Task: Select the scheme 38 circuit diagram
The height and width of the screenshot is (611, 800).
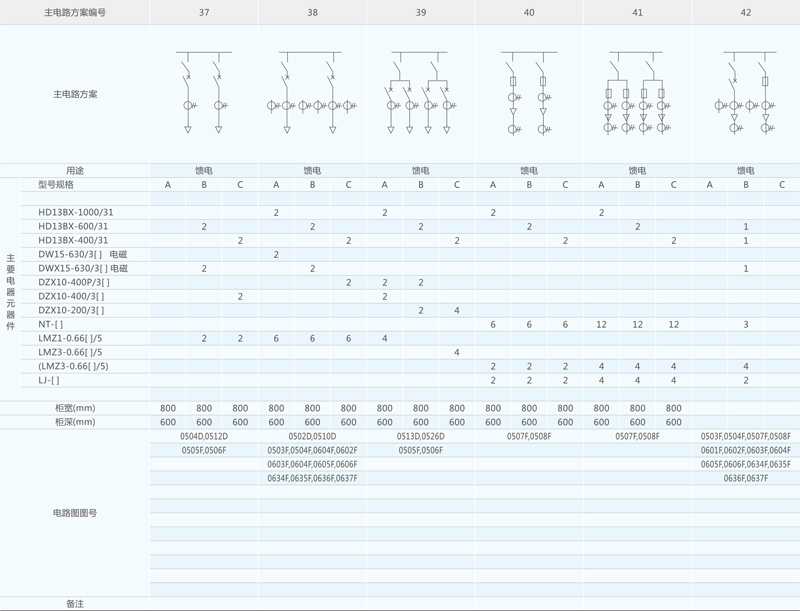Action: (311, 93)
